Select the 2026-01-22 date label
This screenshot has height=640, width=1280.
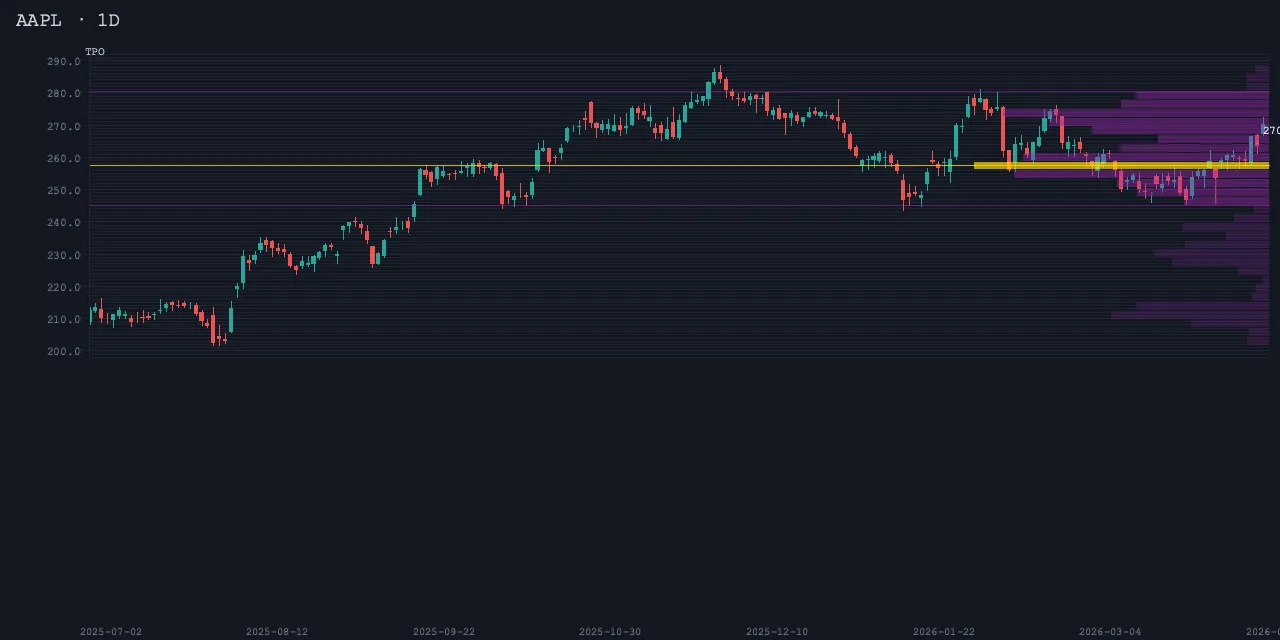pos(943,632)
